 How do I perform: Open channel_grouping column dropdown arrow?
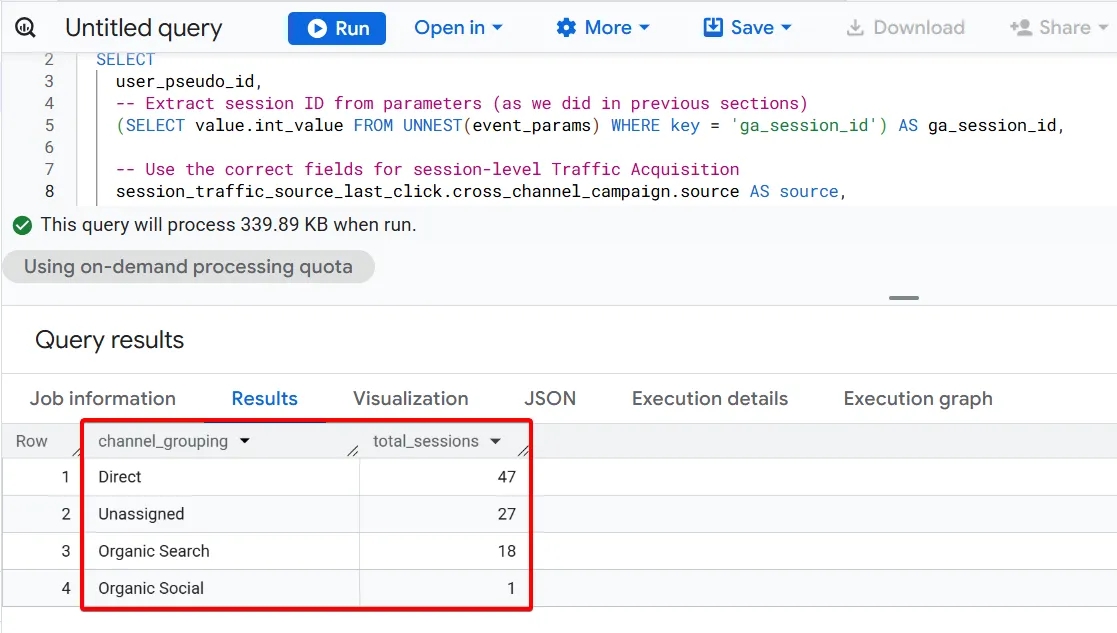coord(245,441)
